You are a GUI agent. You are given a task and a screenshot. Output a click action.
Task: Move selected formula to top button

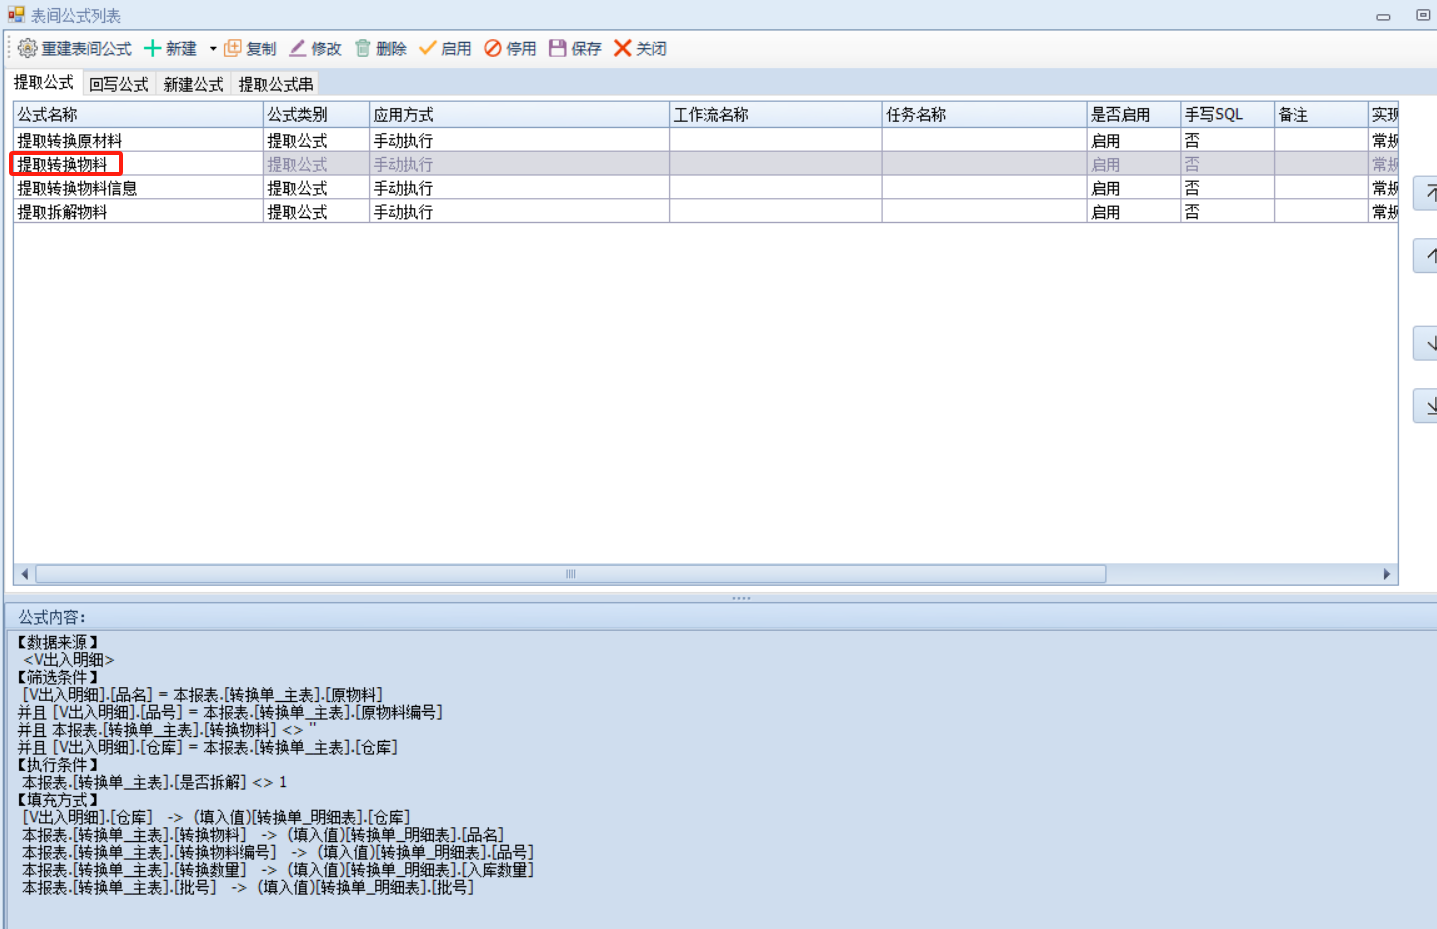(1428, 193)
